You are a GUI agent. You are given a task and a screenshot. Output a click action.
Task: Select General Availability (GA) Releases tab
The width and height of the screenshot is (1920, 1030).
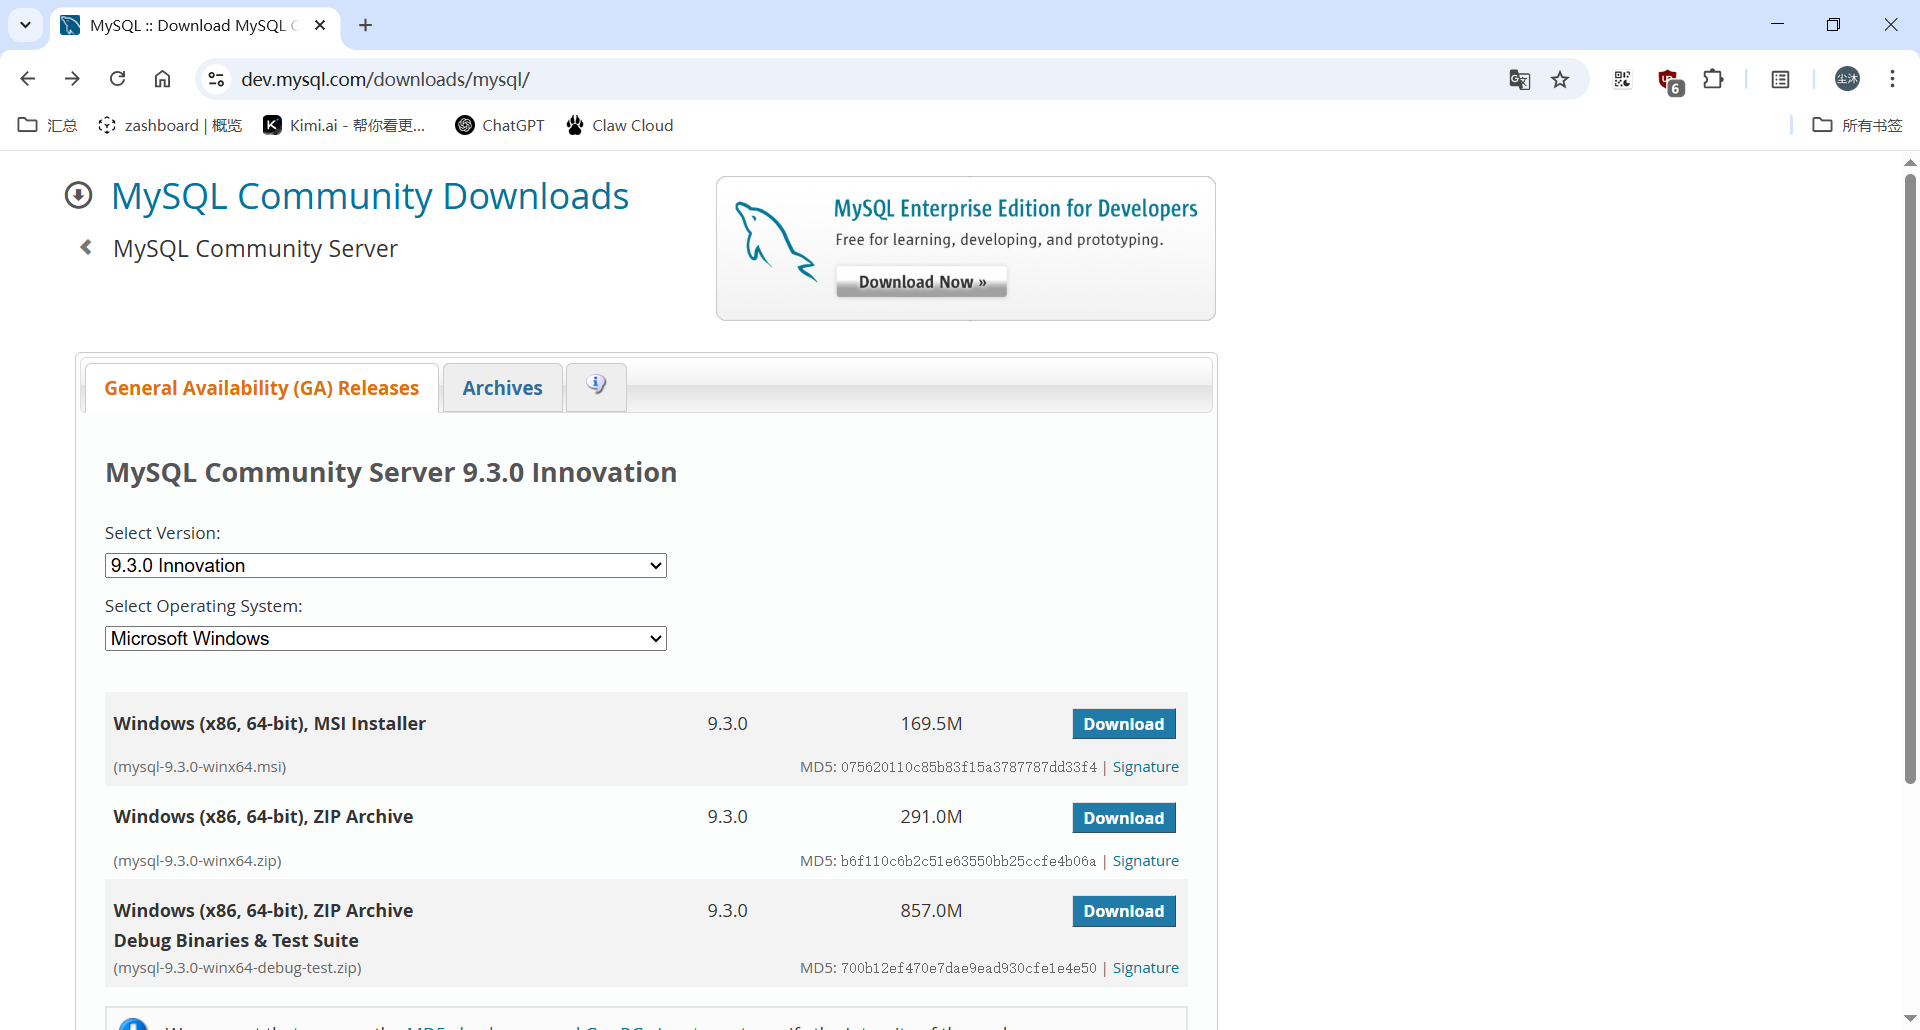coord(261,388)
